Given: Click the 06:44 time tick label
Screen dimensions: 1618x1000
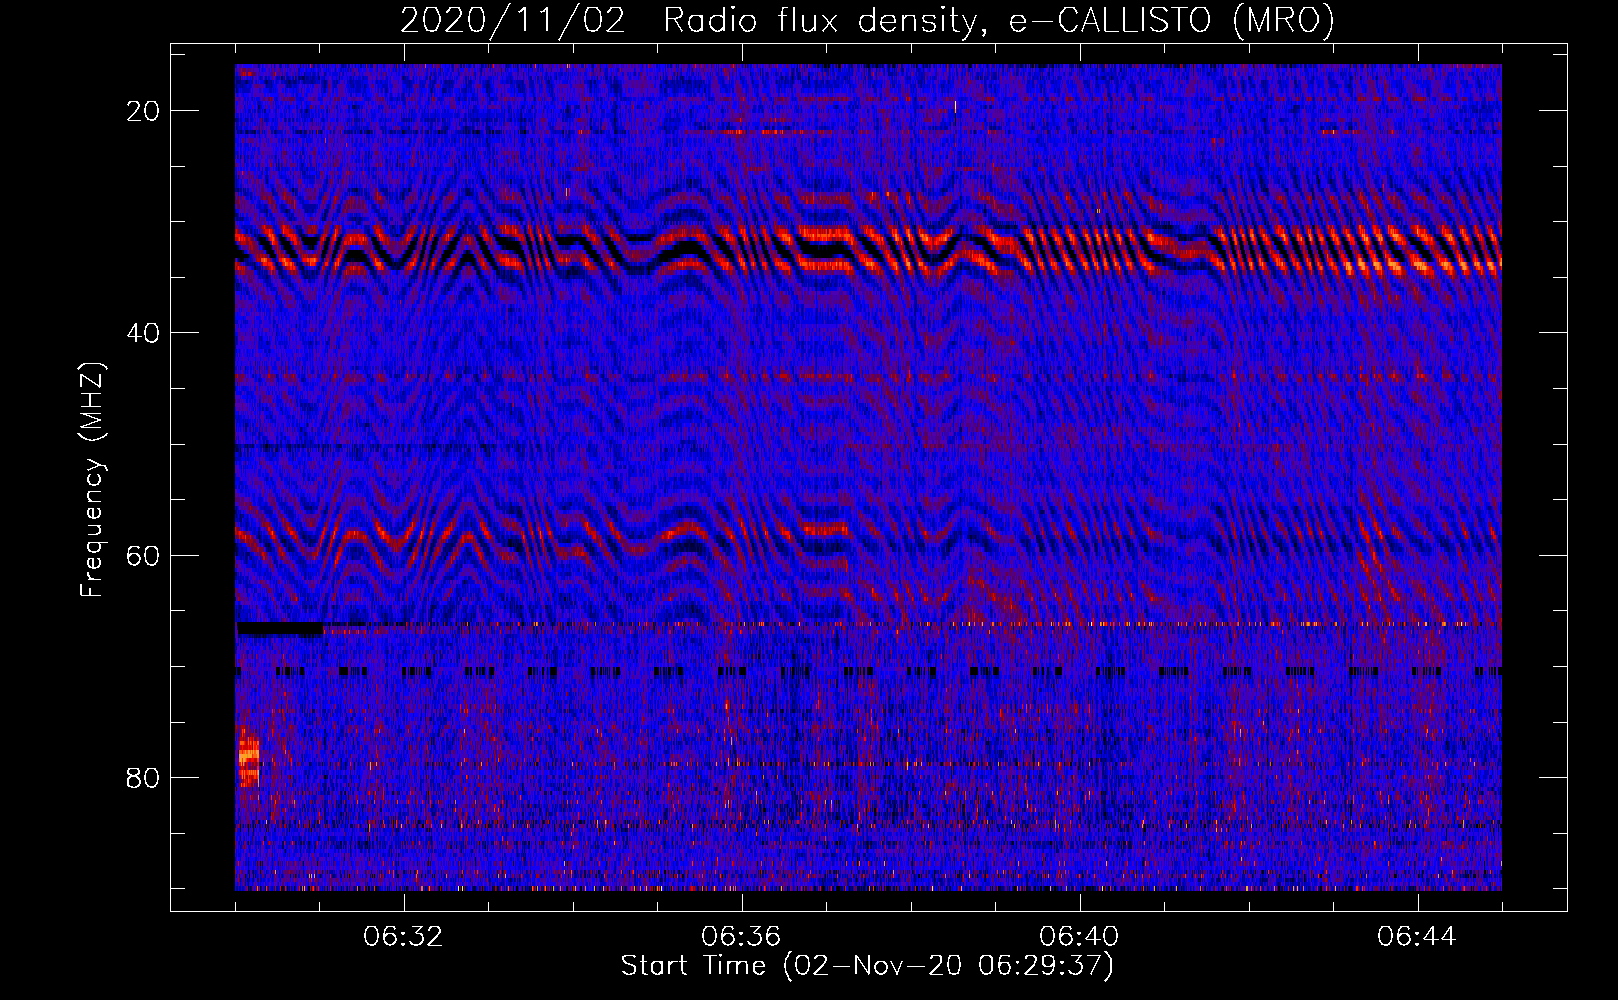Looking at the screenshot, I should 1417,937.
